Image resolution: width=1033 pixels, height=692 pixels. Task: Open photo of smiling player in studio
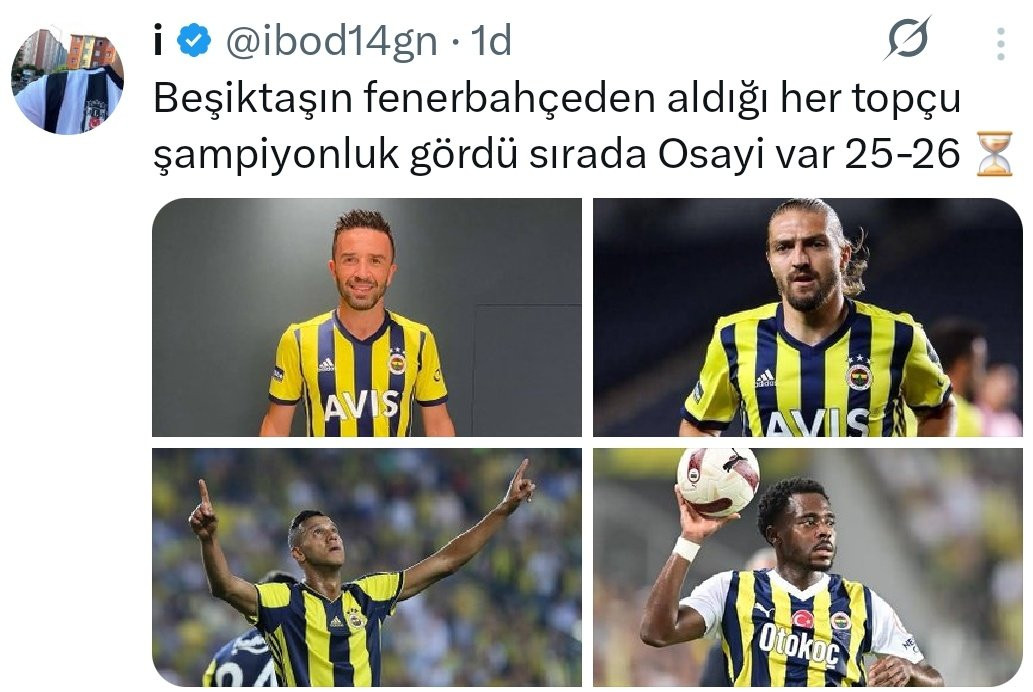click(x=367, y=317)
